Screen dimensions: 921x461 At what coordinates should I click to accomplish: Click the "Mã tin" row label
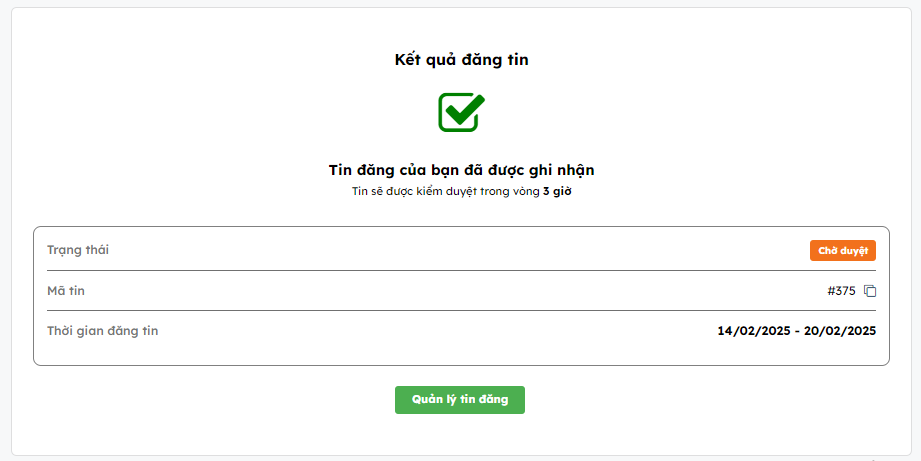tap(66, 291)
